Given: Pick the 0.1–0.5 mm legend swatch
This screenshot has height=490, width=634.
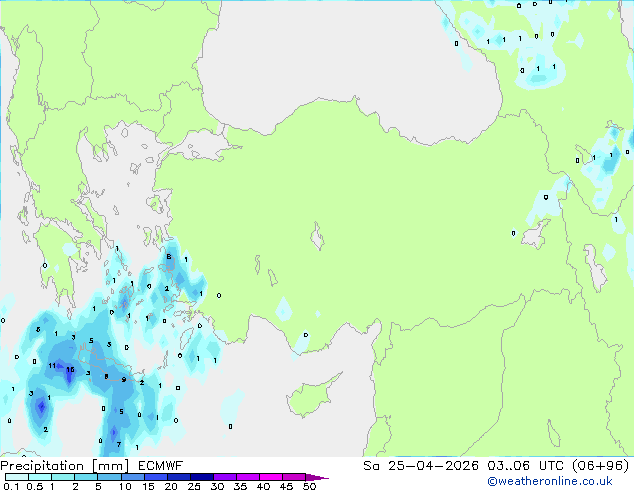Looking at the screenshot, I should tap(17, 477).
